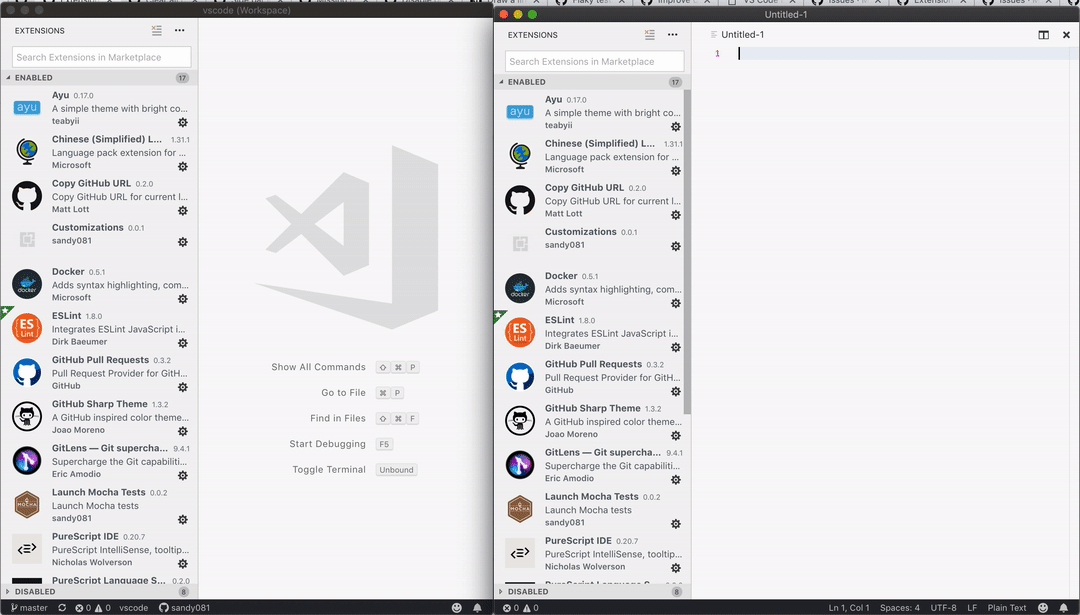
Task: Clear extensions search results in Untitled-1 window
Action: (x=650, y=34)
